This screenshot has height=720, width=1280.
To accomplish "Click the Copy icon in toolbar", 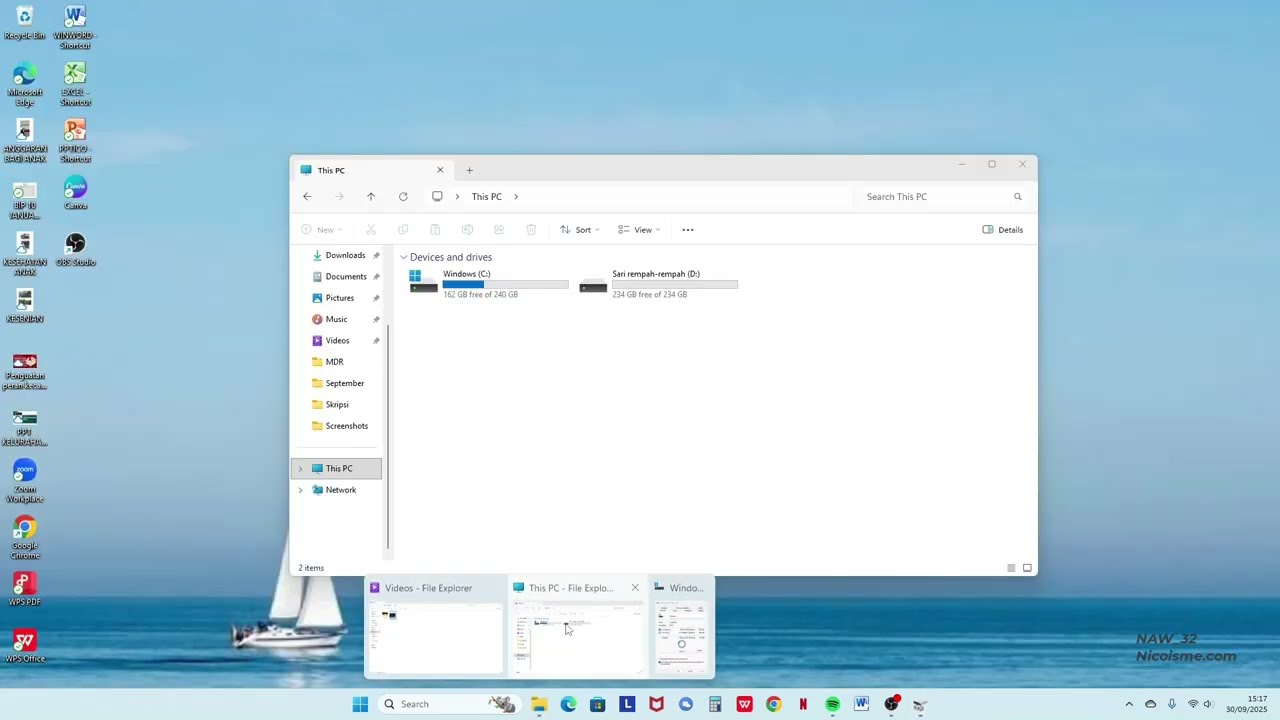I will click(403, 230).
